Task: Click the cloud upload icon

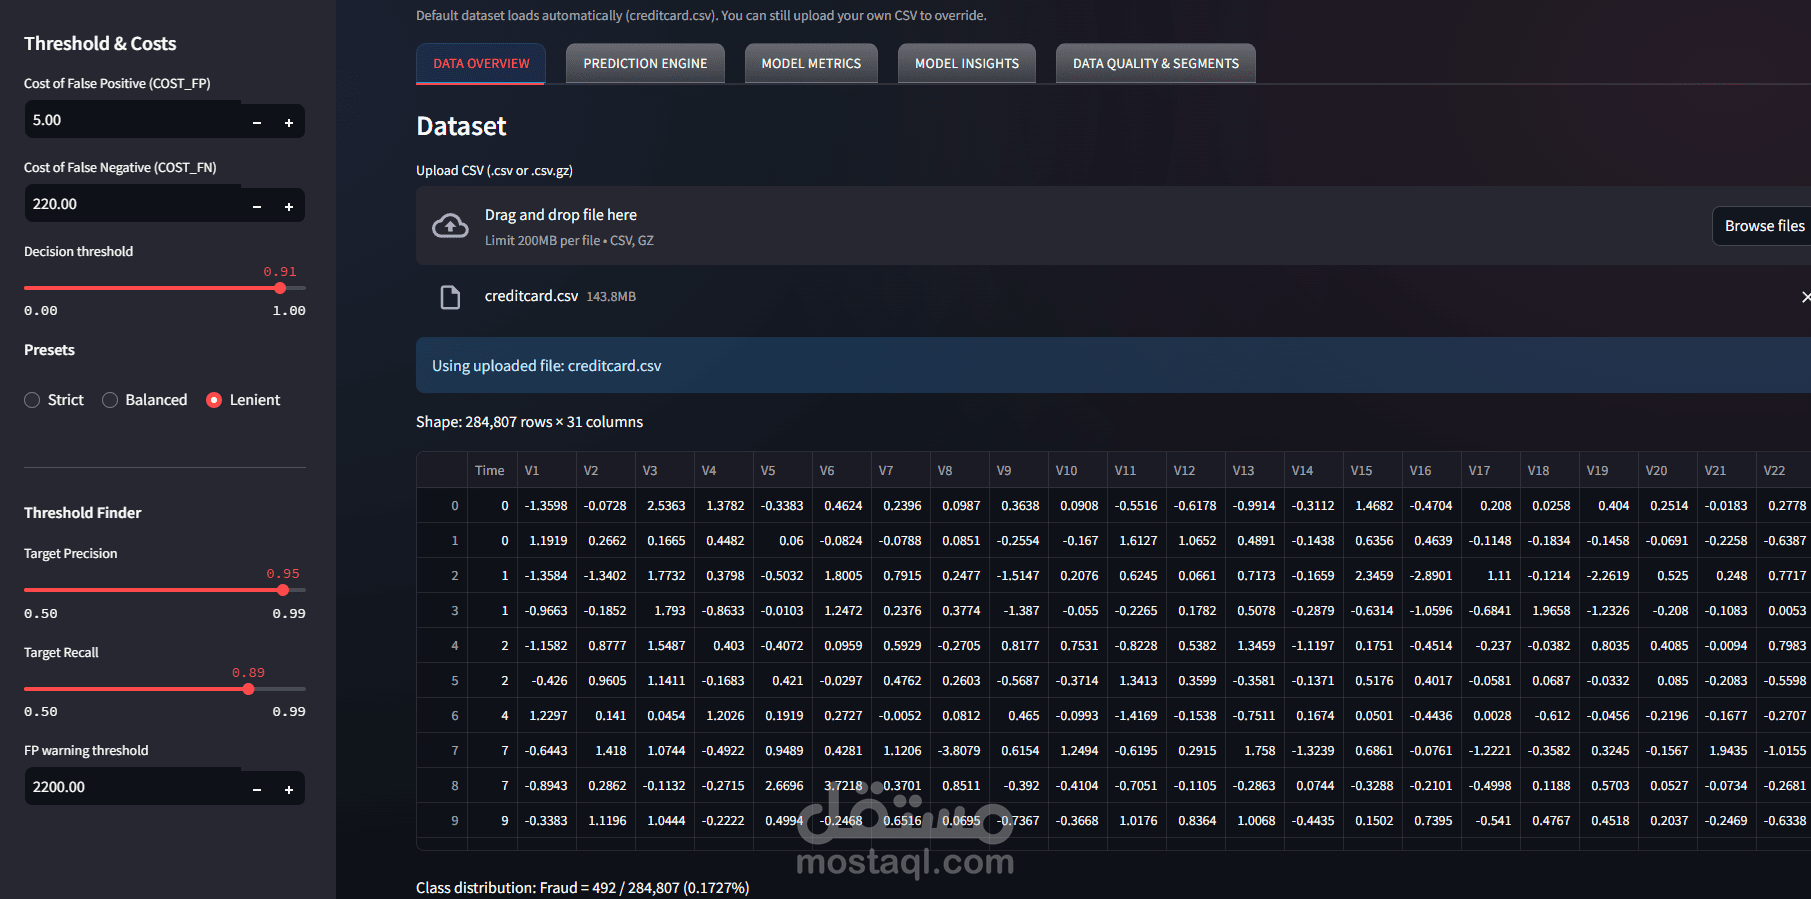Action: pos(450,226)
